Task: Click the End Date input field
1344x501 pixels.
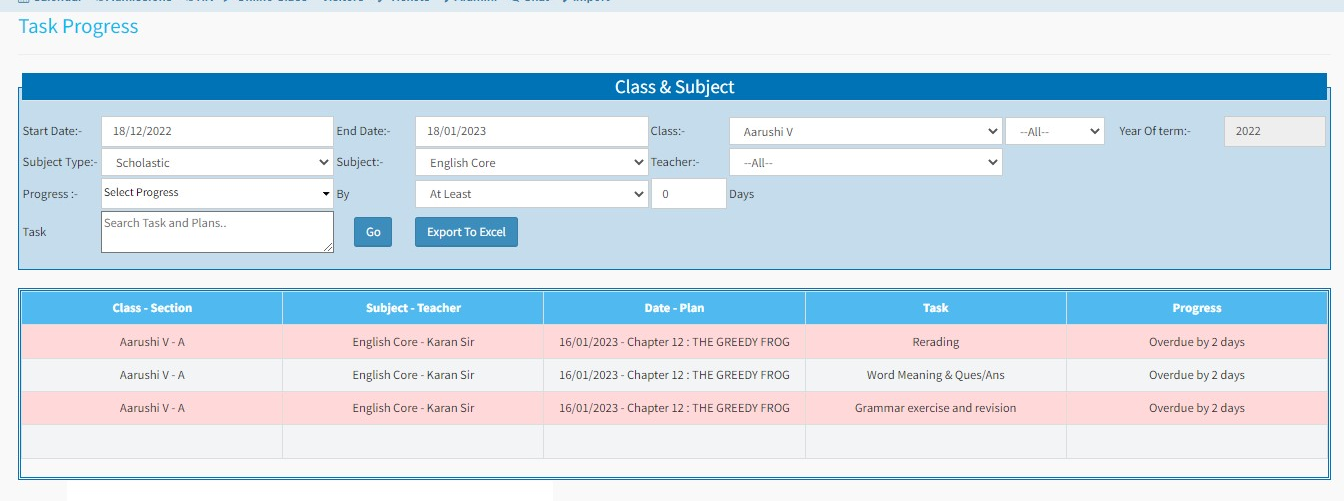Action: point(530,131)
